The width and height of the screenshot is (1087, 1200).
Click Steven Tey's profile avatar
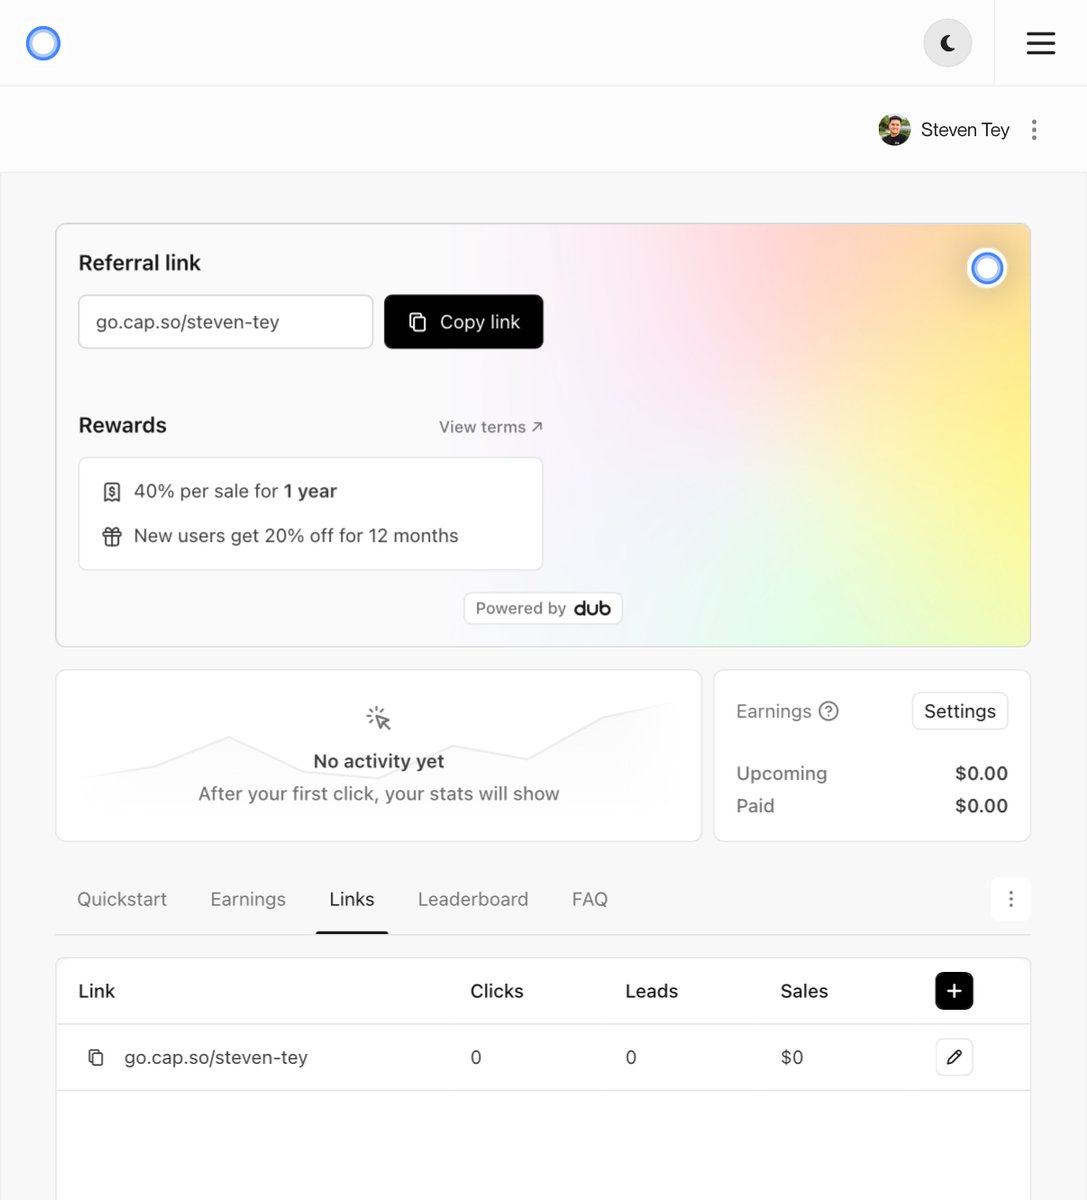894,130
